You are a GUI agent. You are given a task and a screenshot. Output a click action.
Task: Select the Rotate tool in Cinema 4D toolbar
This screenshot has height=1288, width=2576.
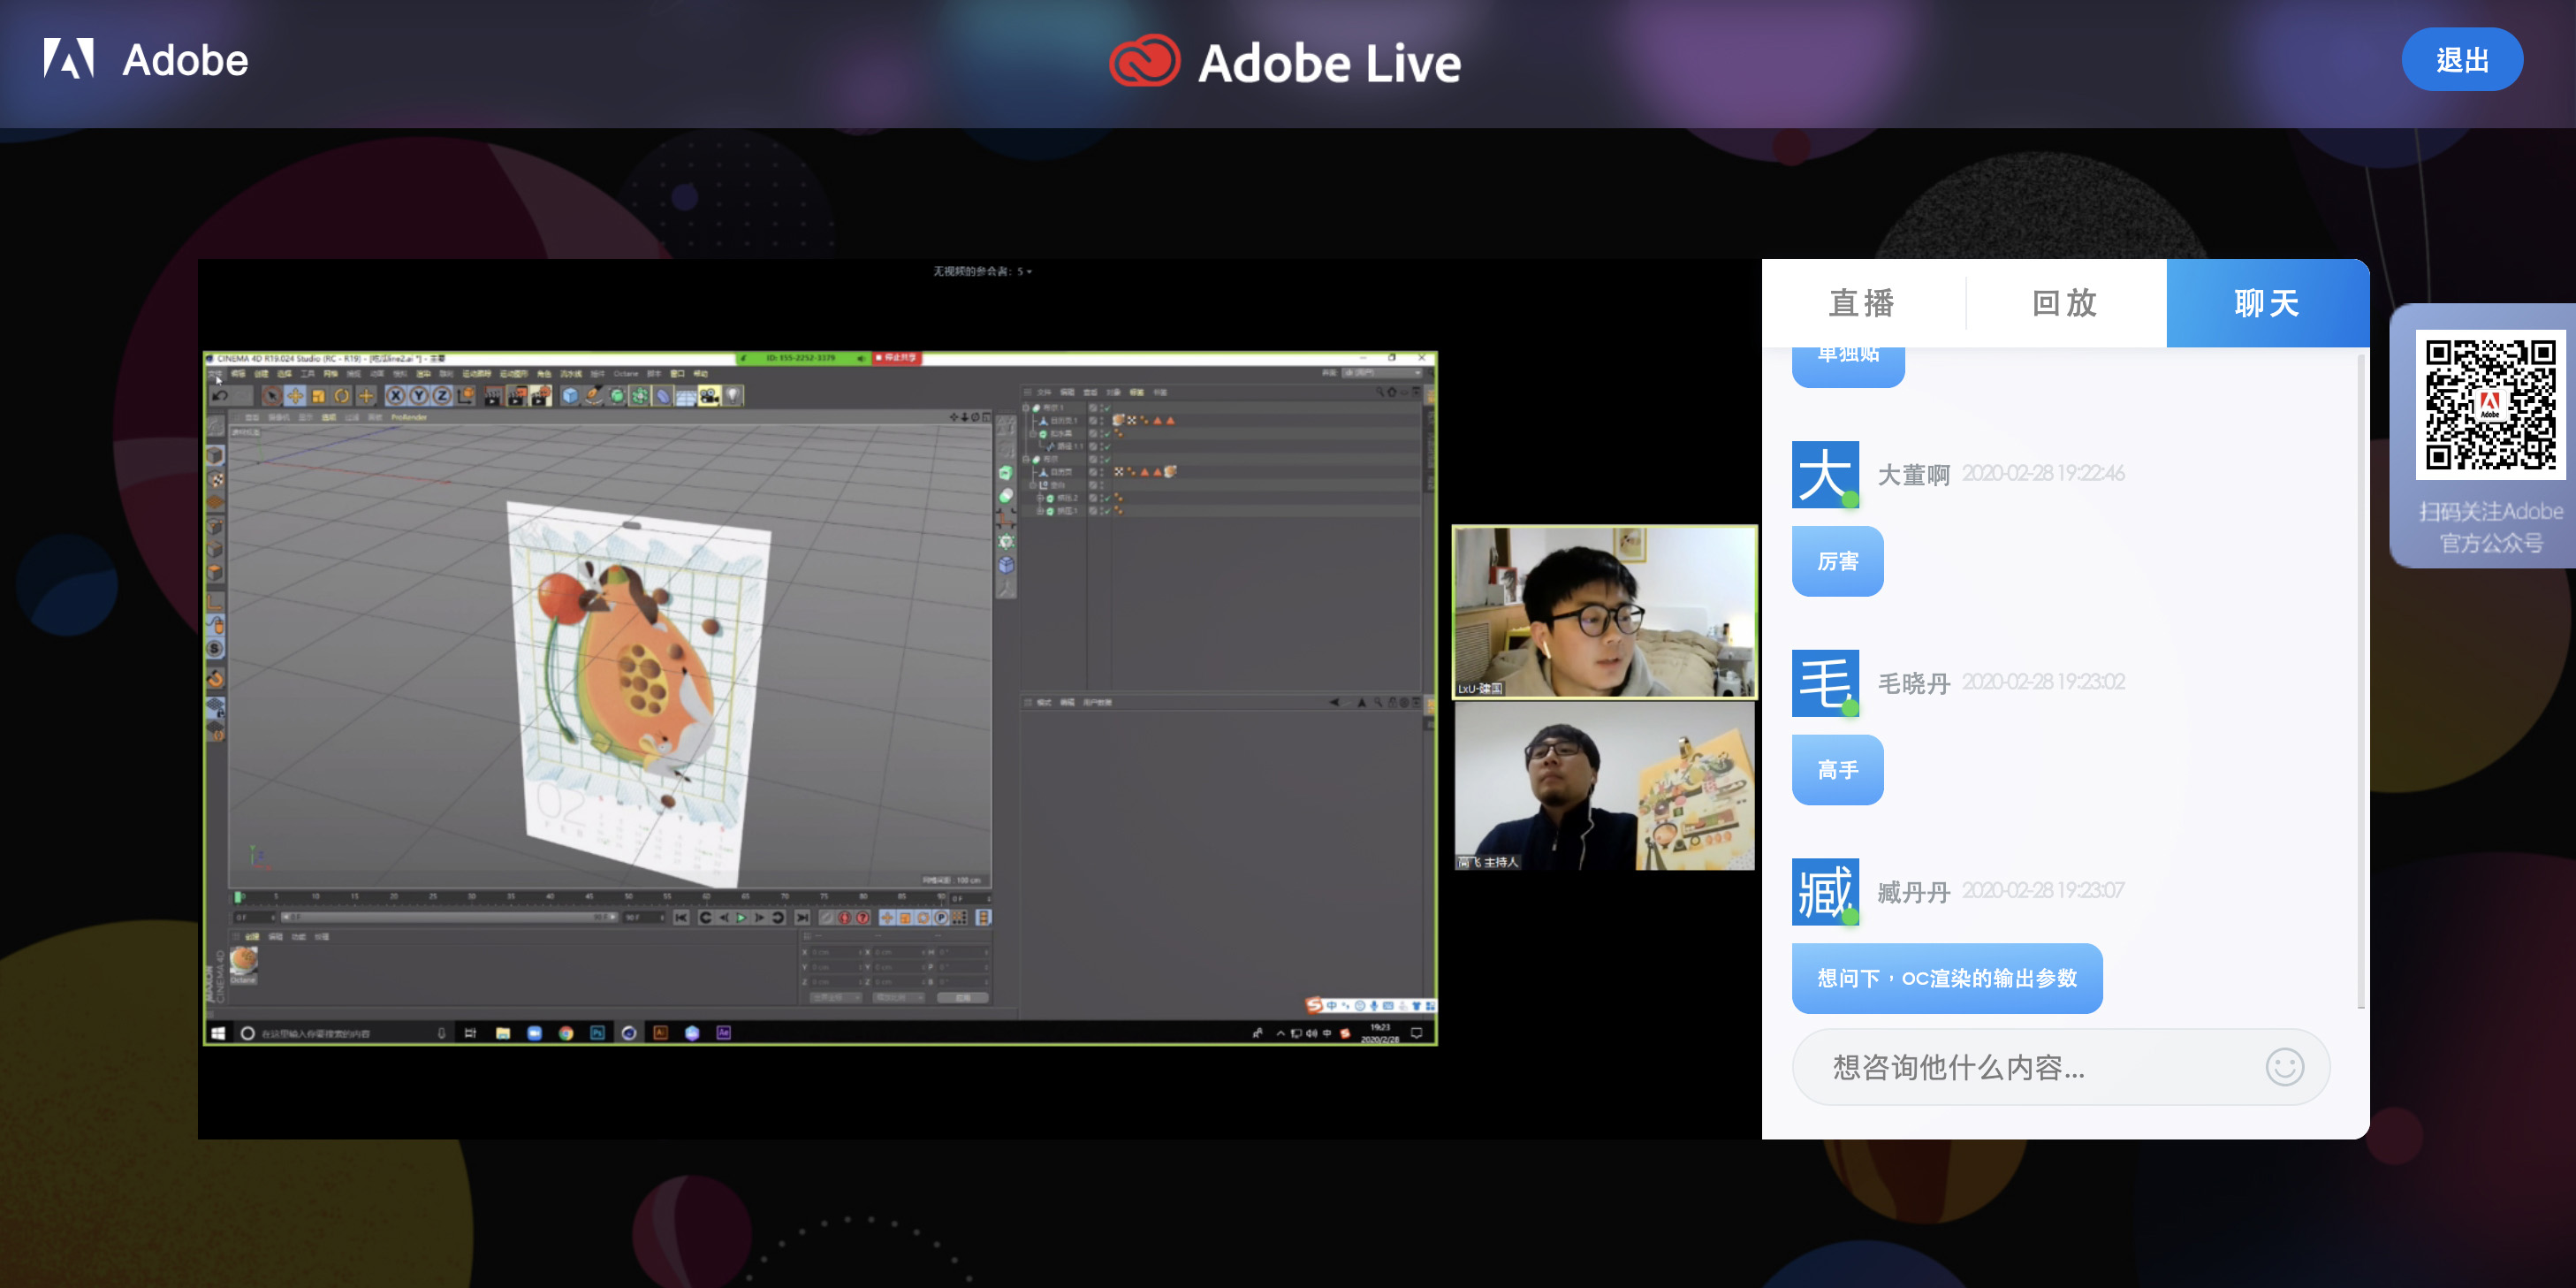342,396
